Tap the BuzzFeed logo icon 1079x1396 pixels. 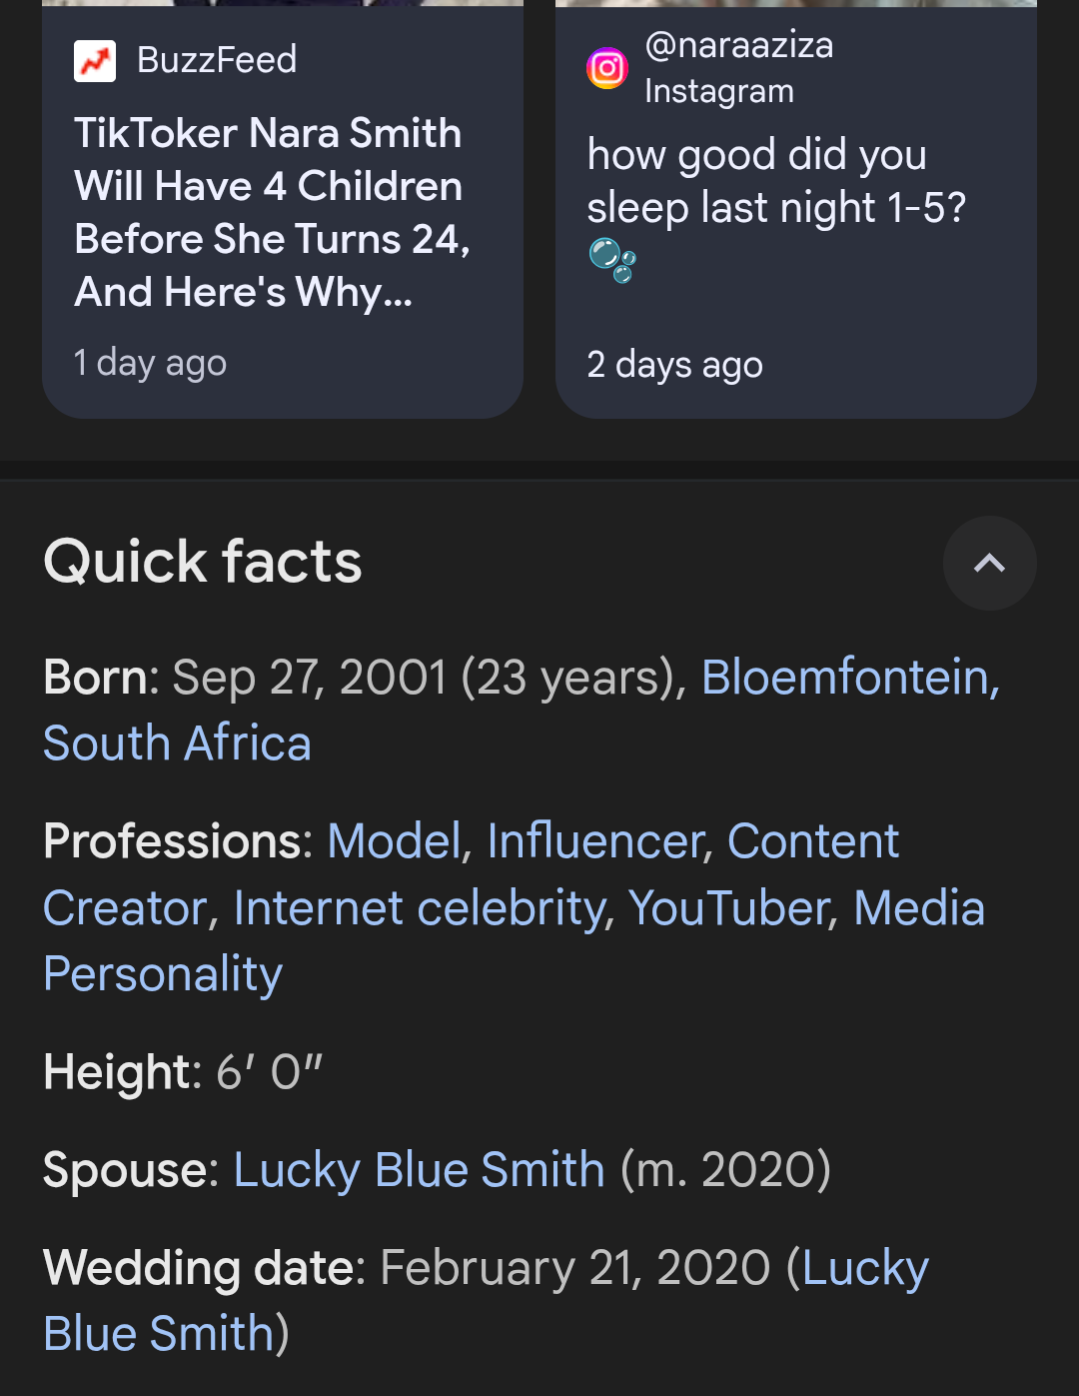pyautogui.click(x=95, y=61)
